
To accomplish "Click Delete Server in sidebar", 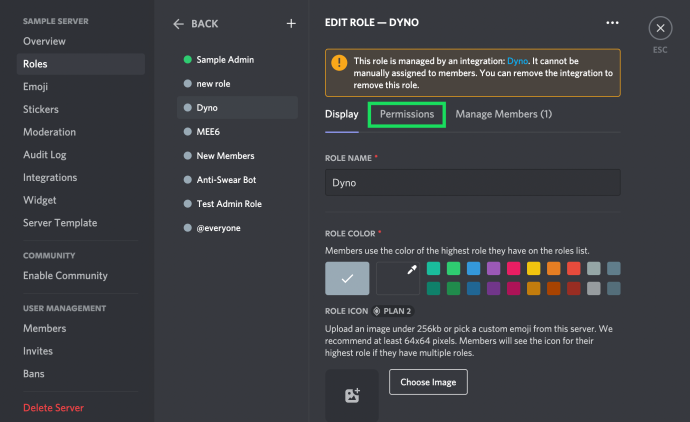I will [x=53, y=408].
